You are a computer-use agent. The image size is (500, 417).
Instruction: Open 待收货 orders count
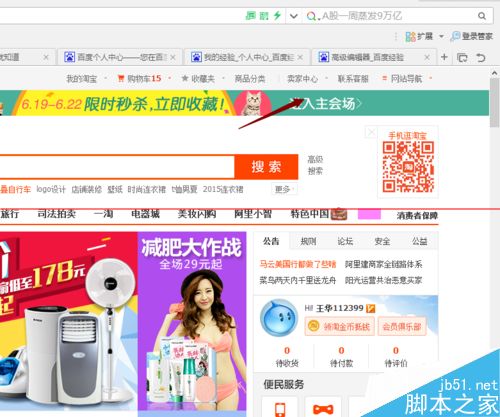click(287, 357)
